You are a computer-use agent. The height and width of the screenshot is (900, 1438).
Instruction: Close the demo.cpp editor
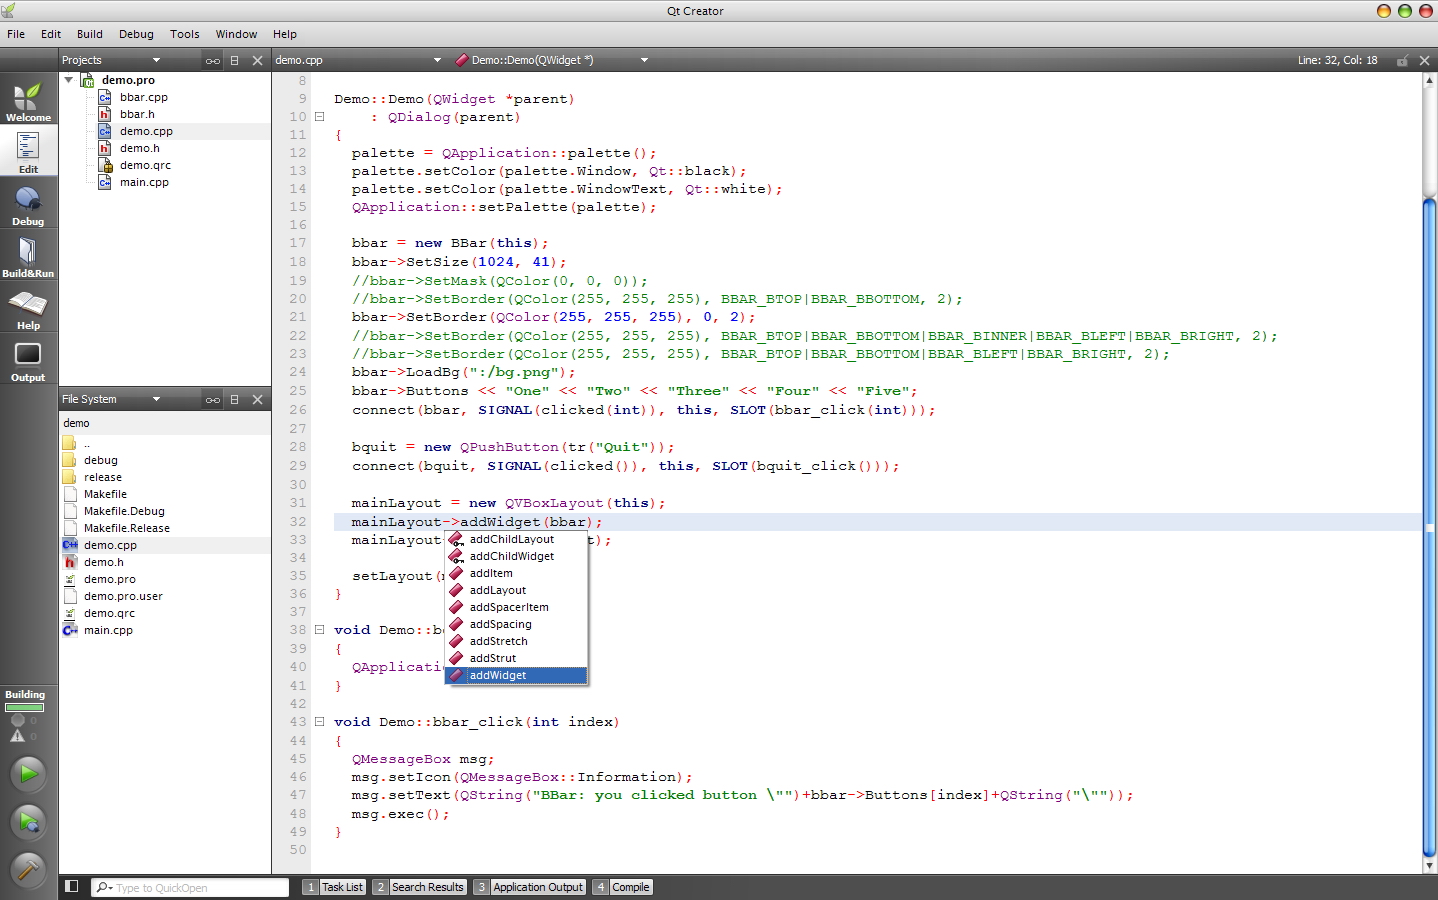[1425, 60]
